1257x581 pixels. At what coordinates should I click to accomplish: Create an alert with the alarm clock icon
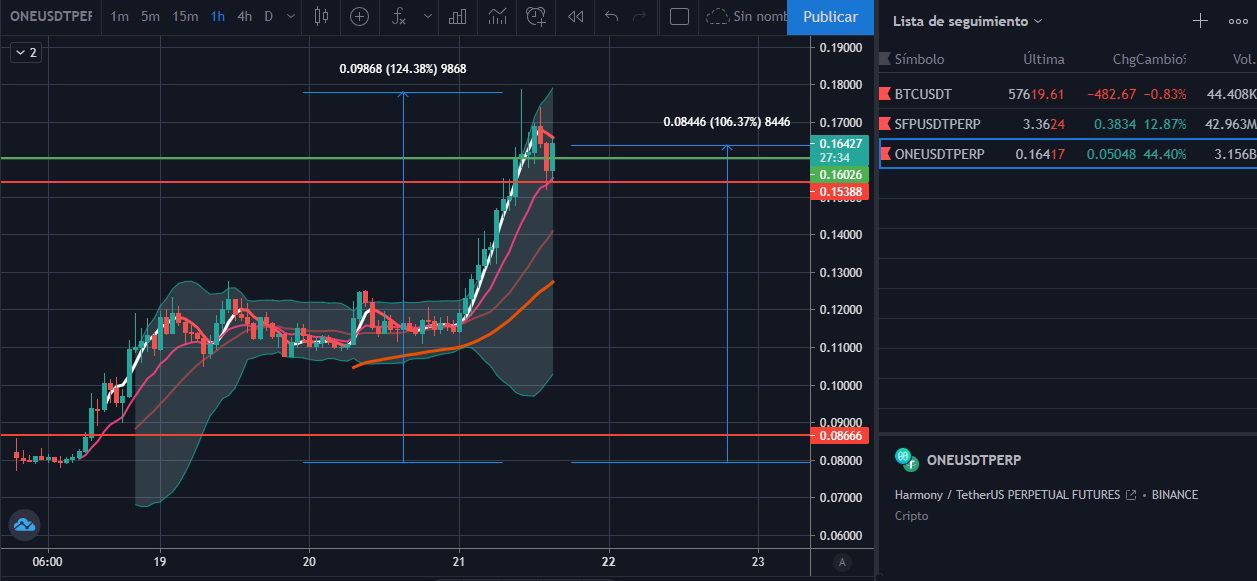click(537, 16)
